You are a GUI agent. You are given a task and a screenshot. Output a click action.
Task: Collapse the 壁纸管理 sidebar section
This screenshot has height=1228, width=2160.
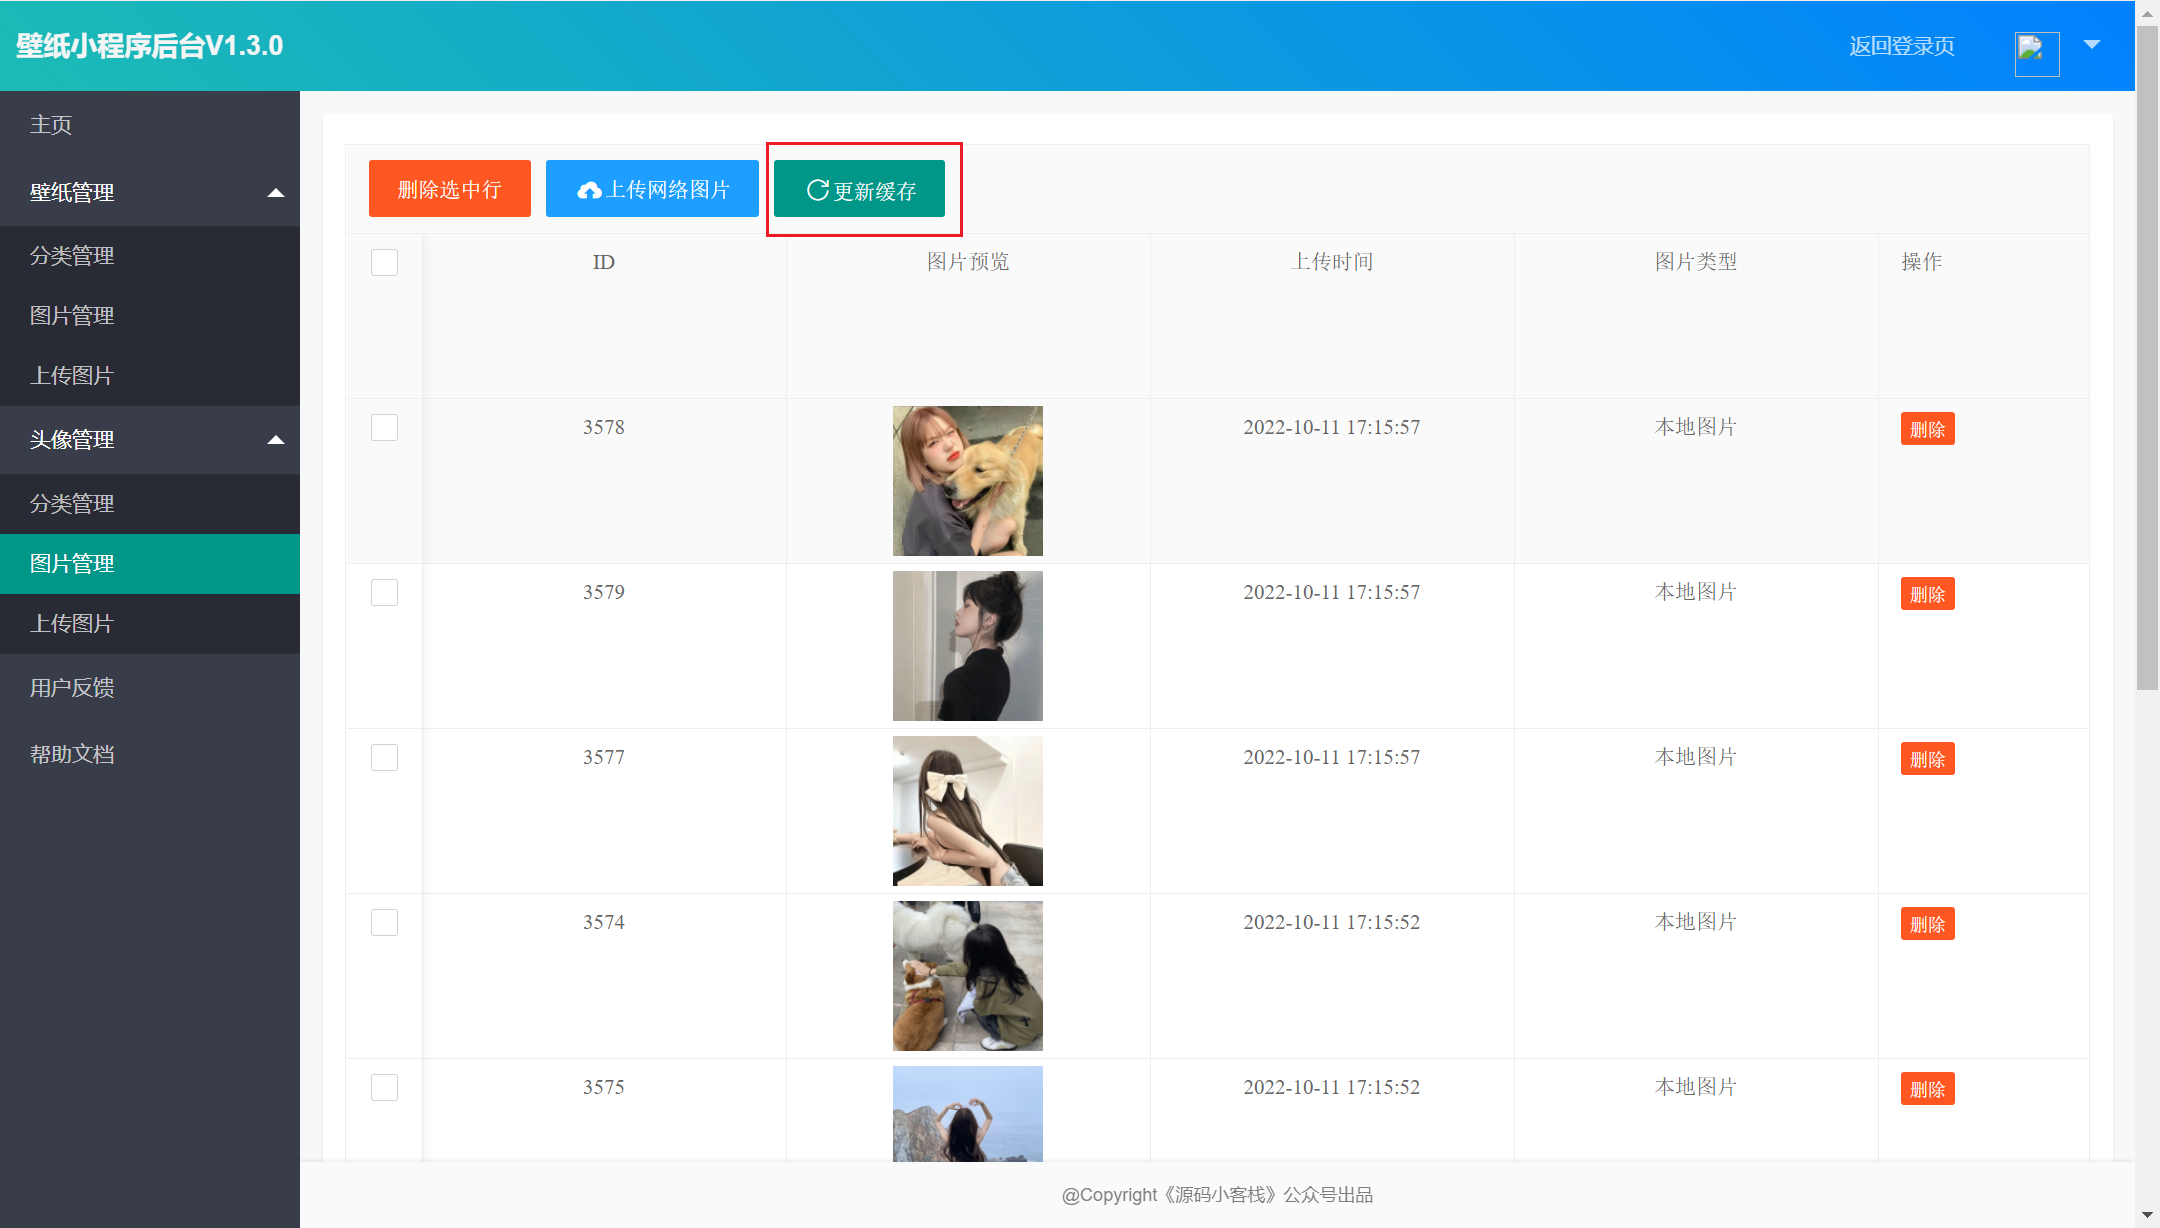277,193
